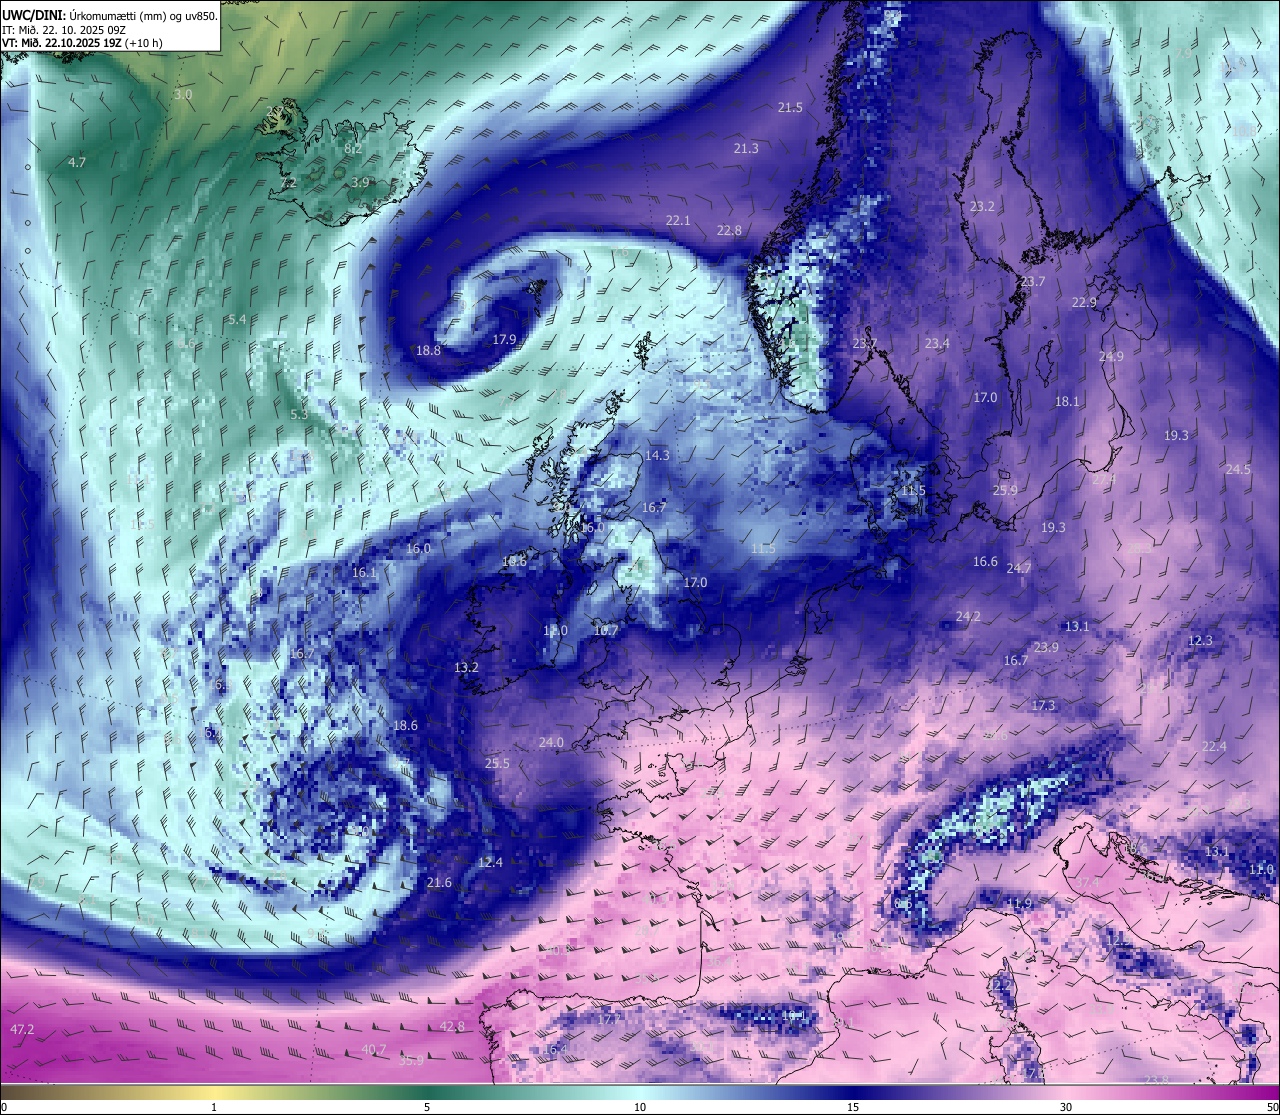Image resolution: width=1280 pixels, height=1115 pixels.
Task: Click the 24.9 value over the Baltics
Action: coord(1111,356)
